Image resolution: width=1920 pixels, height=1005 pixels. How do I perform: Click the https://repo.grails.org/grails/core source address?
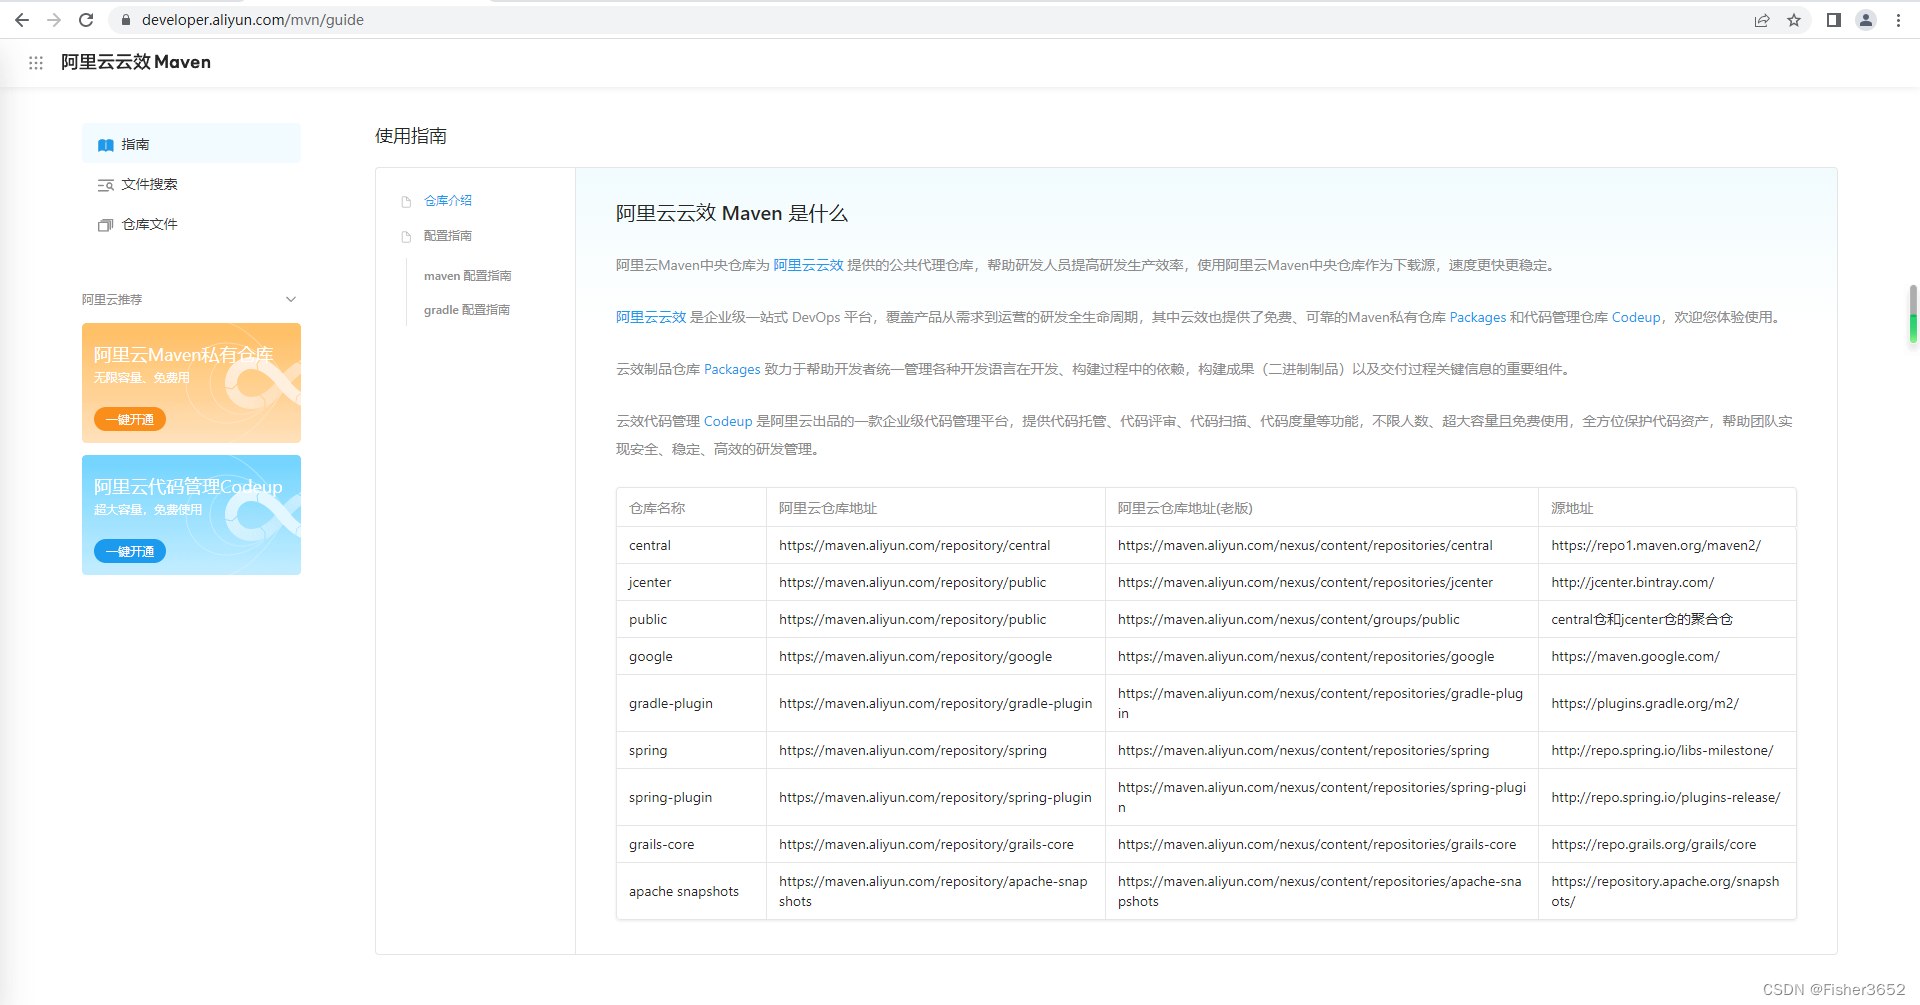click(x=1653, y=844)
